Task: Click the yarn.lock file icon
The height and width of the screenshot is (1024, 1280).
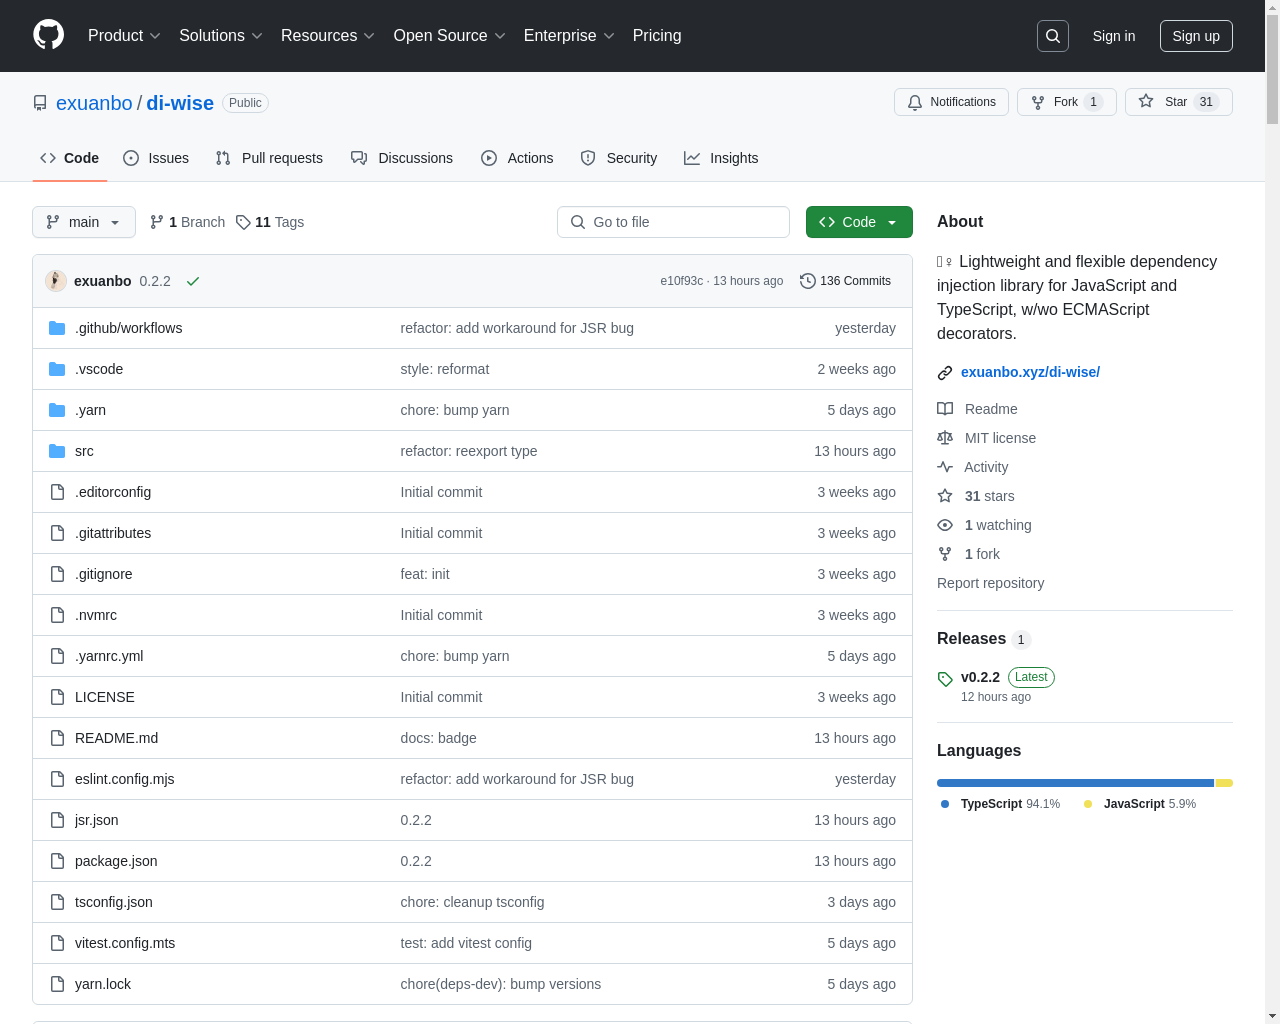Action: (x=57, y=984)
